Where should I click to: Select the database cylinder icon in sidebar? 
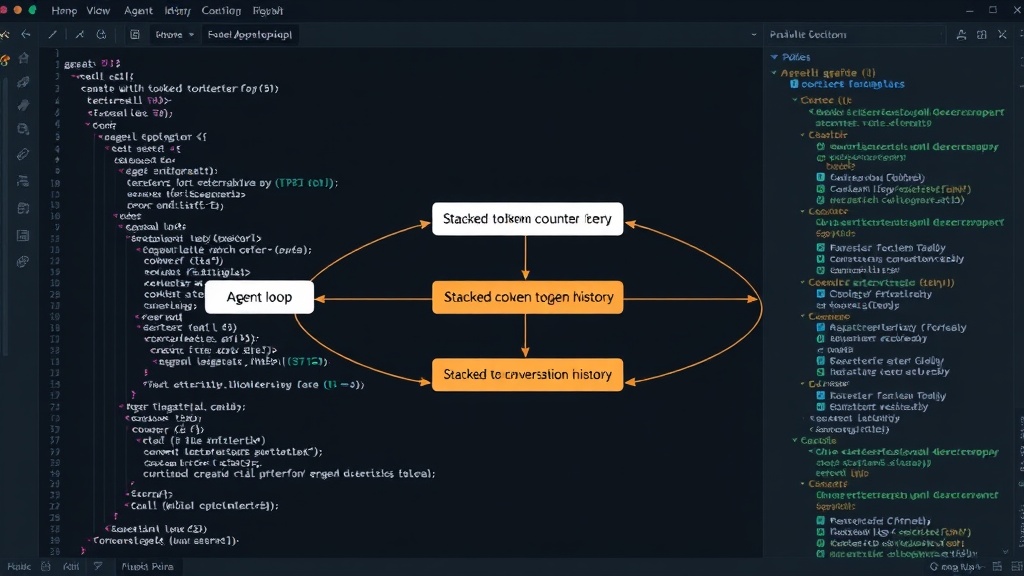pos(24,129)
